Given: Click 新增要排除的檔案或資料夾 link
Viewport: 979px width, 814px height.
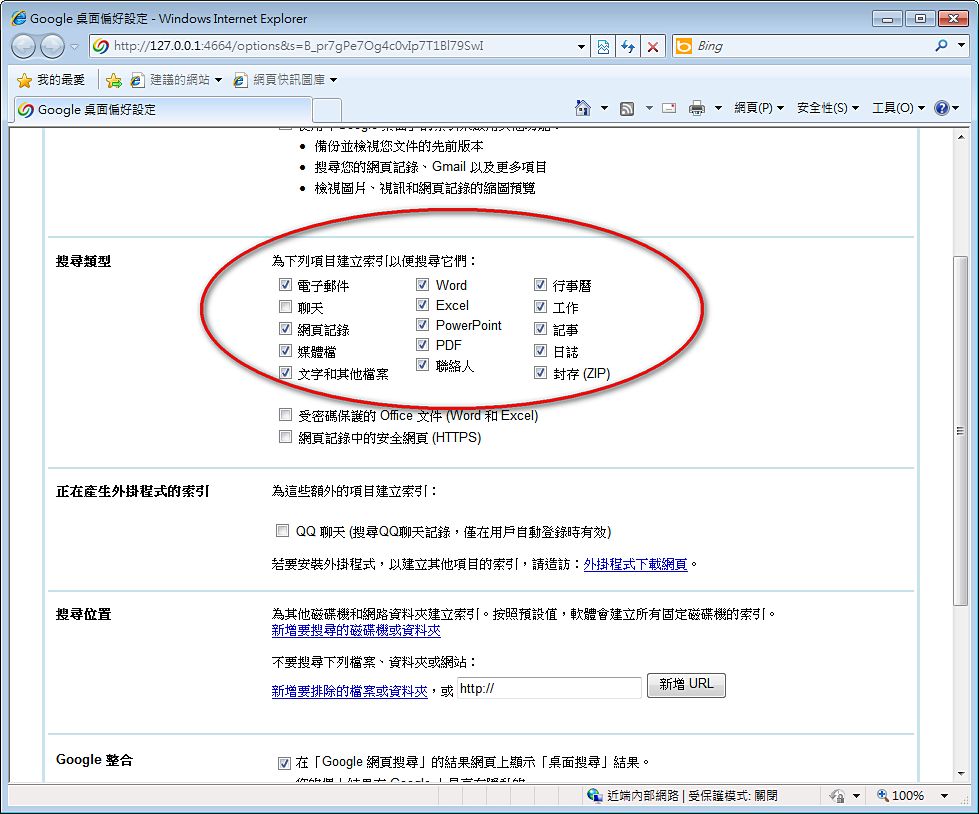Looking at the screenshot, I should (x=350, y=691).
